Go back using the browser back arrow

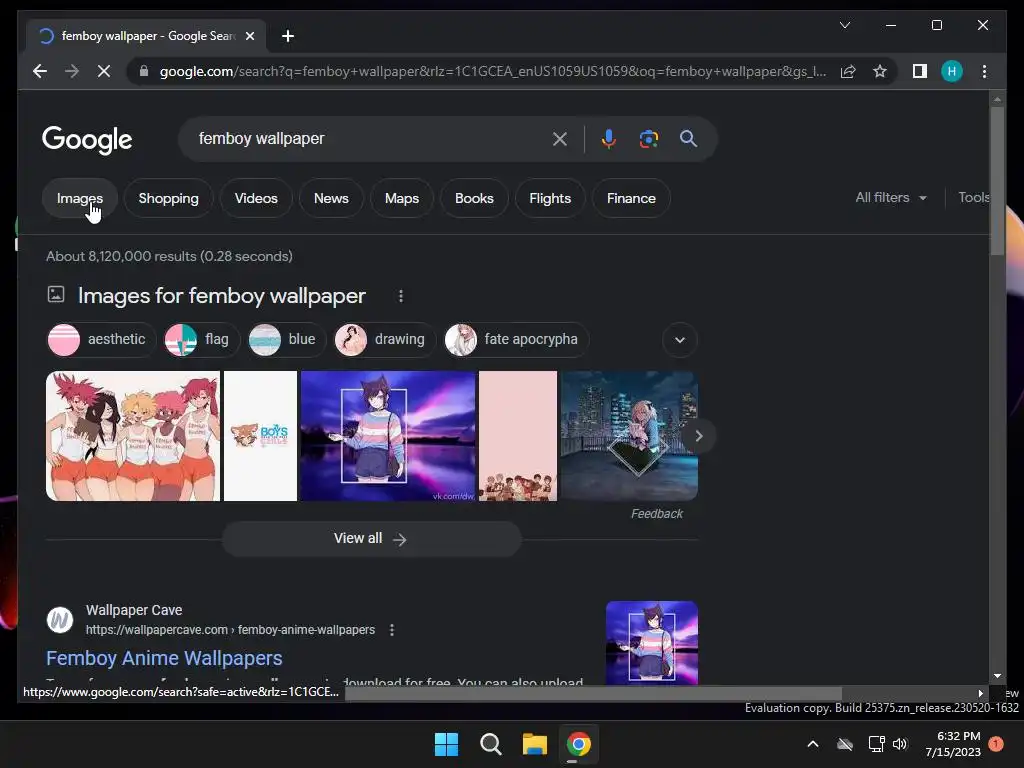point(40,71)
